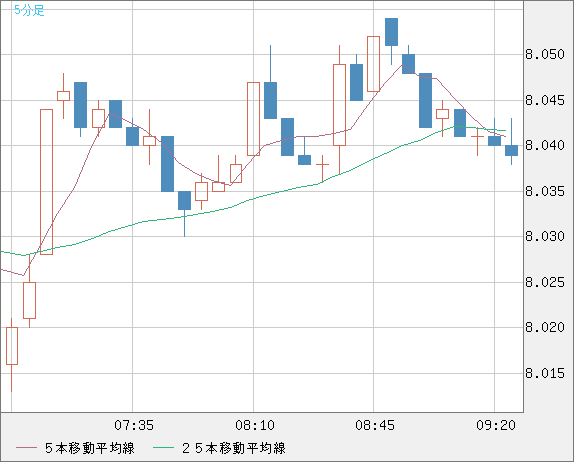This screenshot has height=462, width=574.
Task: Click the 07:35 time axis label
Action: pyautogui.click(x=134, y=425)
